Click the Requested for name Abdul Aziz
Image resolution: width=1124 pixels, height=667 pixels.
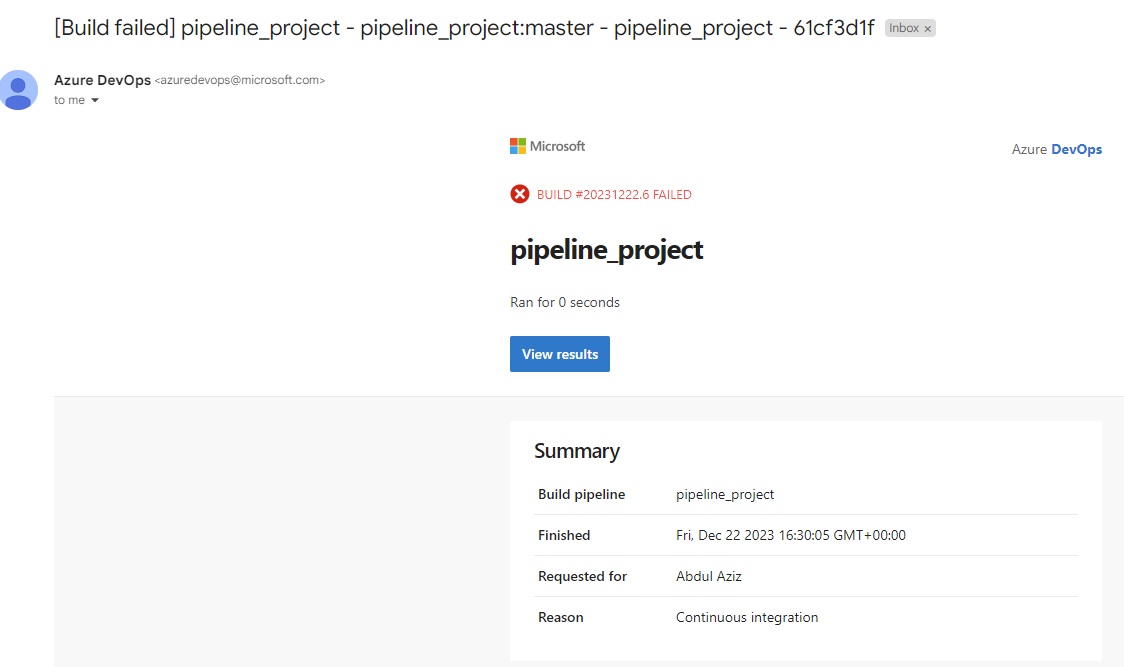pos(708,577)
